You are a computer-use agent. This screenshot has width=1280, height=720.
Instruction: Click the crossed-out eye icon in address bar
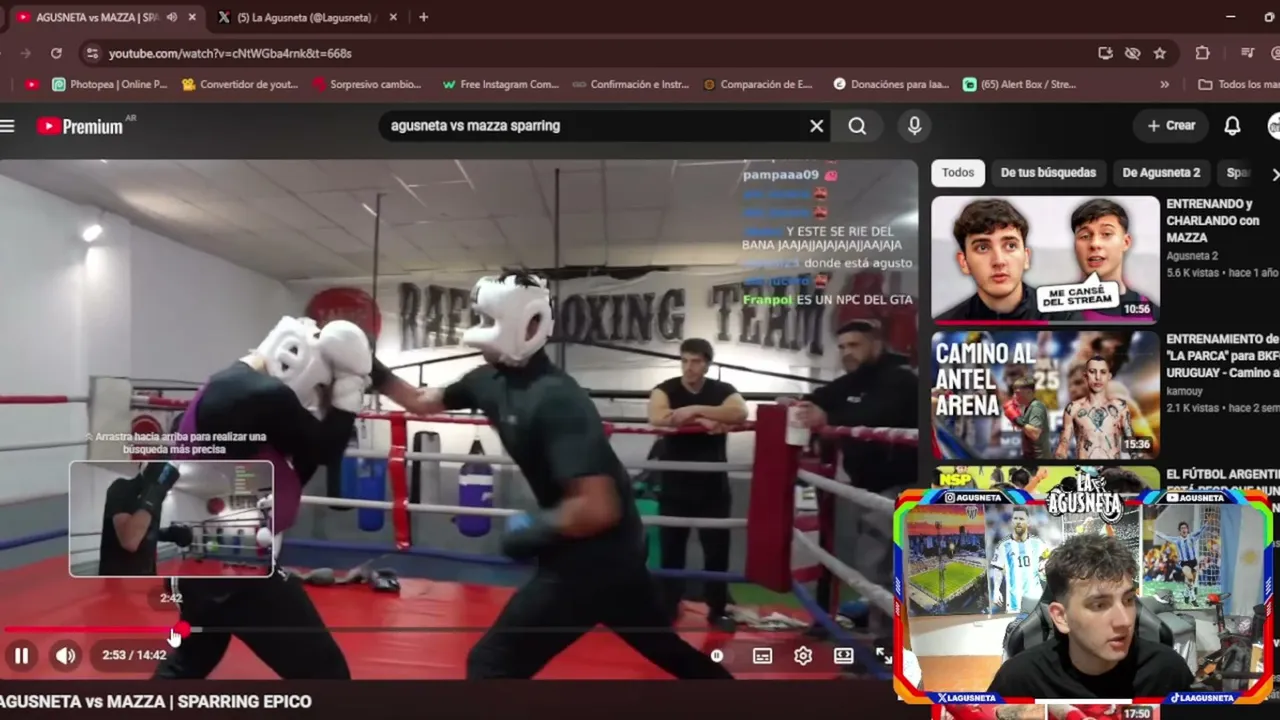click(x=1132, y=53)
